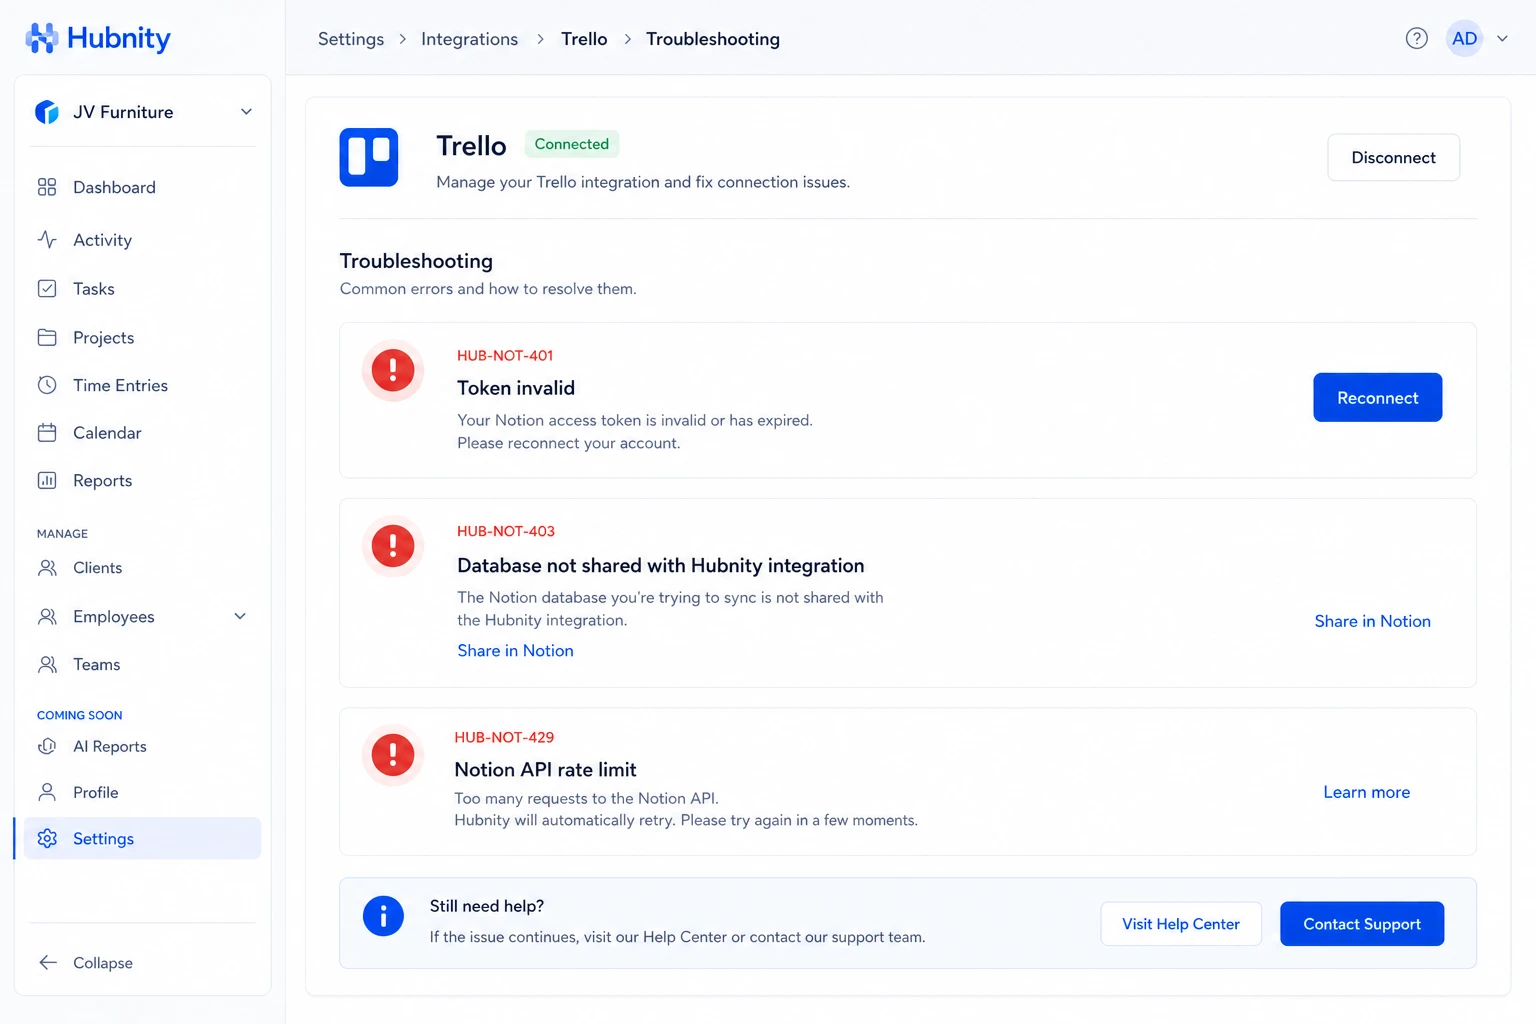1536x1024 pixels.
Task: Click the Time Entries clock icon
Action: (x=47, y=385)
